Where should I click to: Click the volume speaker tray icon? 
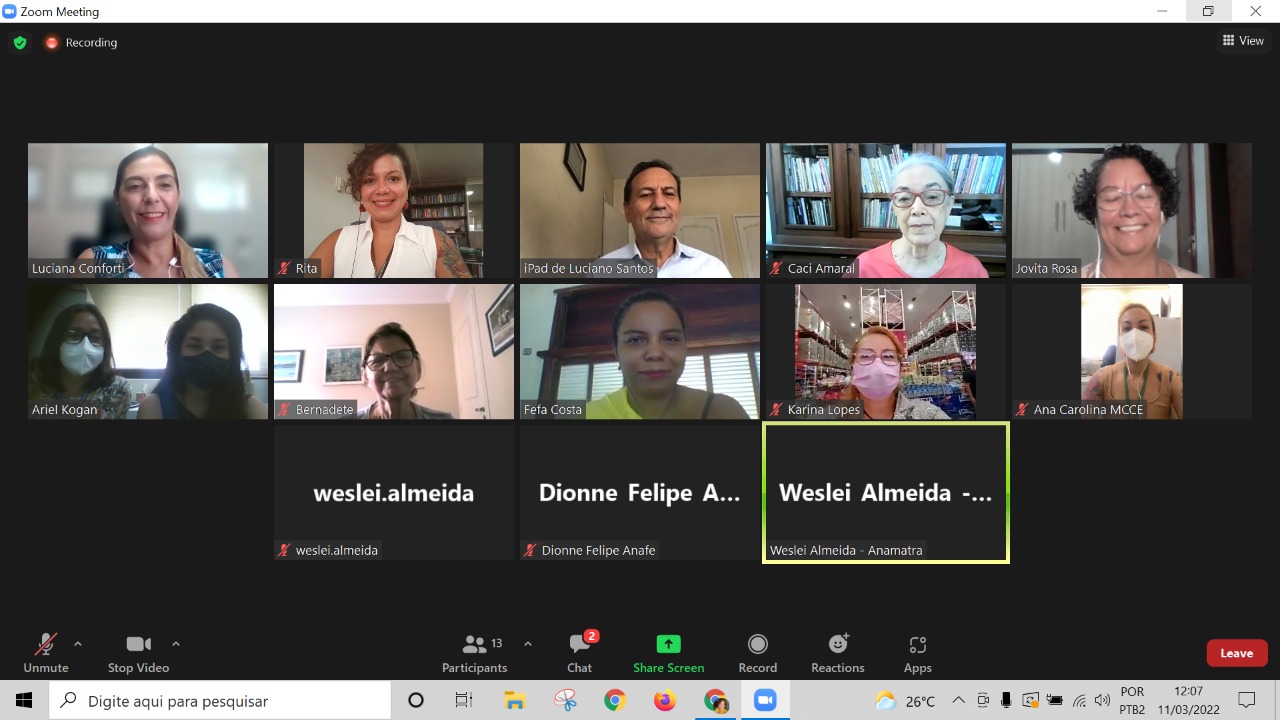pos(1103,701)
